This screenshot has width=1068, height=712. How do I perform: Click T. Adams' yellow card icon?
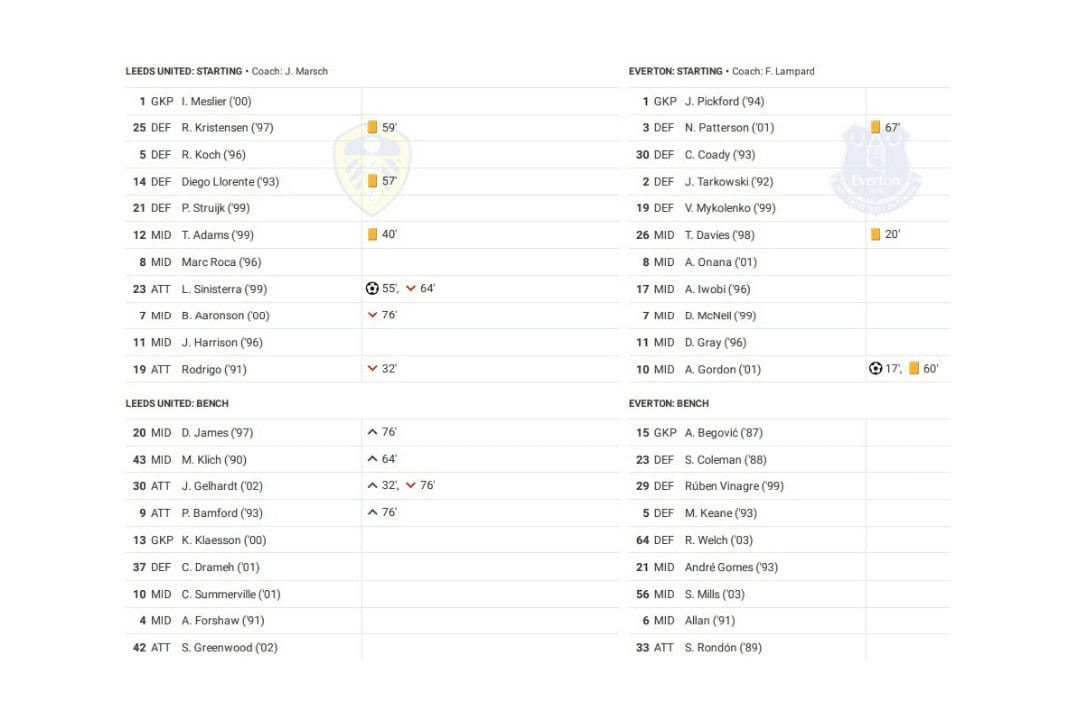[372, 235]
